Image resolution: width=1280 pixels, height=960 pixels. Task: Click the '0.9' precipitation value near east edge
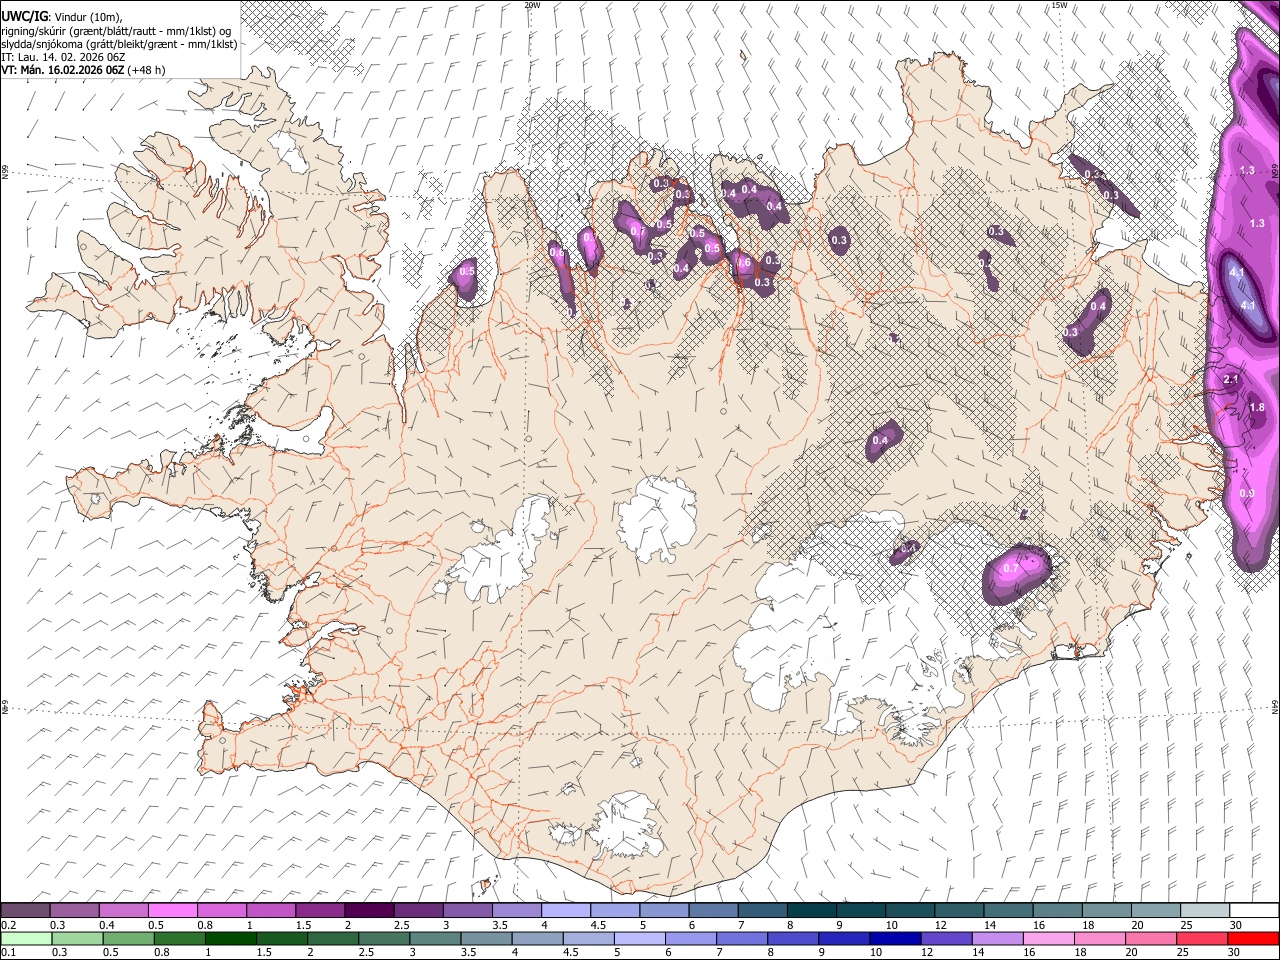(1246, 493)
